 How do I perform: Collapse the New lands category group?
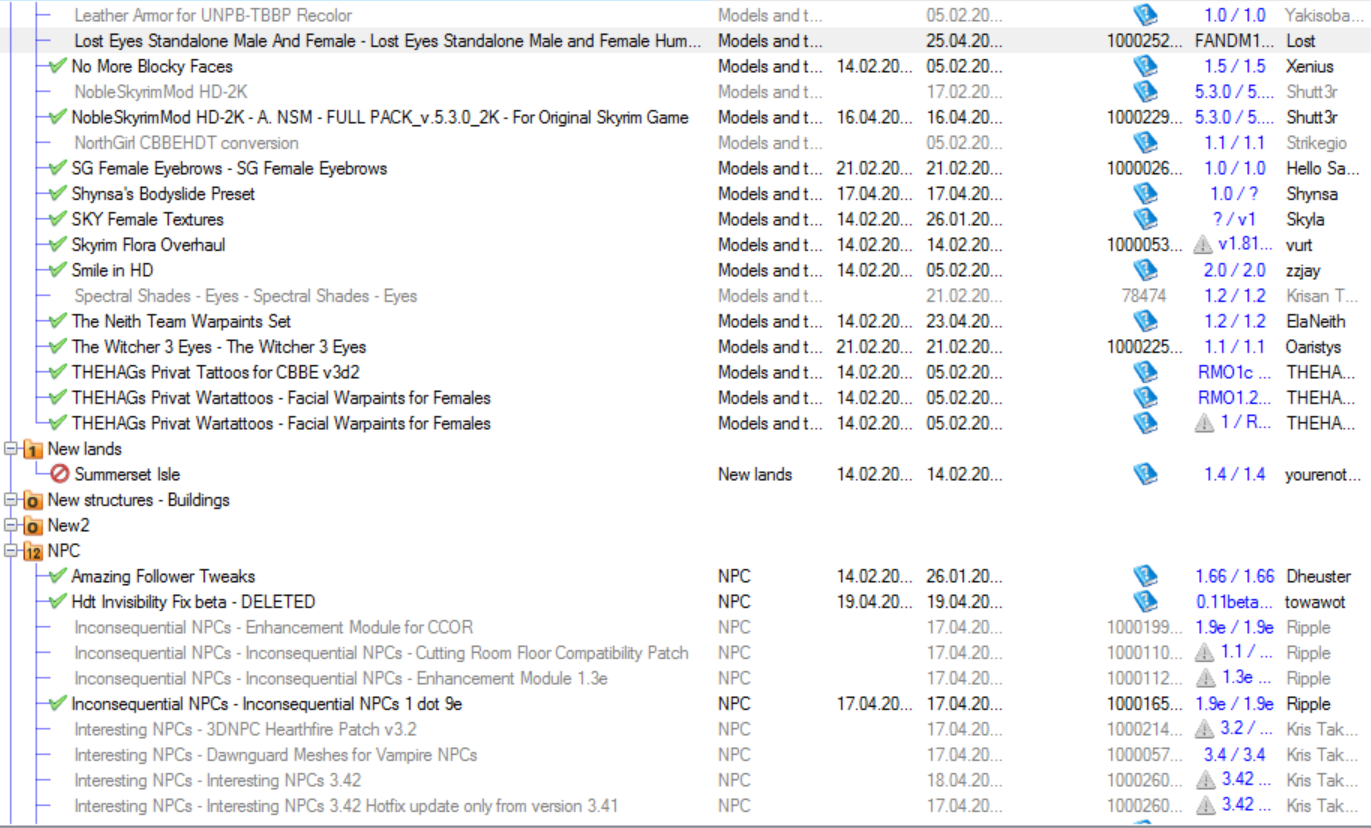pyautogui.click(x=11, y=450)
